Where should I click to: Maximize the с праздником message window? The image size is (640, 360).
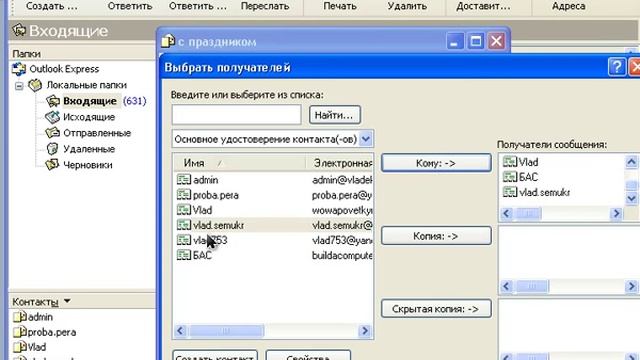tap(476, 41)
